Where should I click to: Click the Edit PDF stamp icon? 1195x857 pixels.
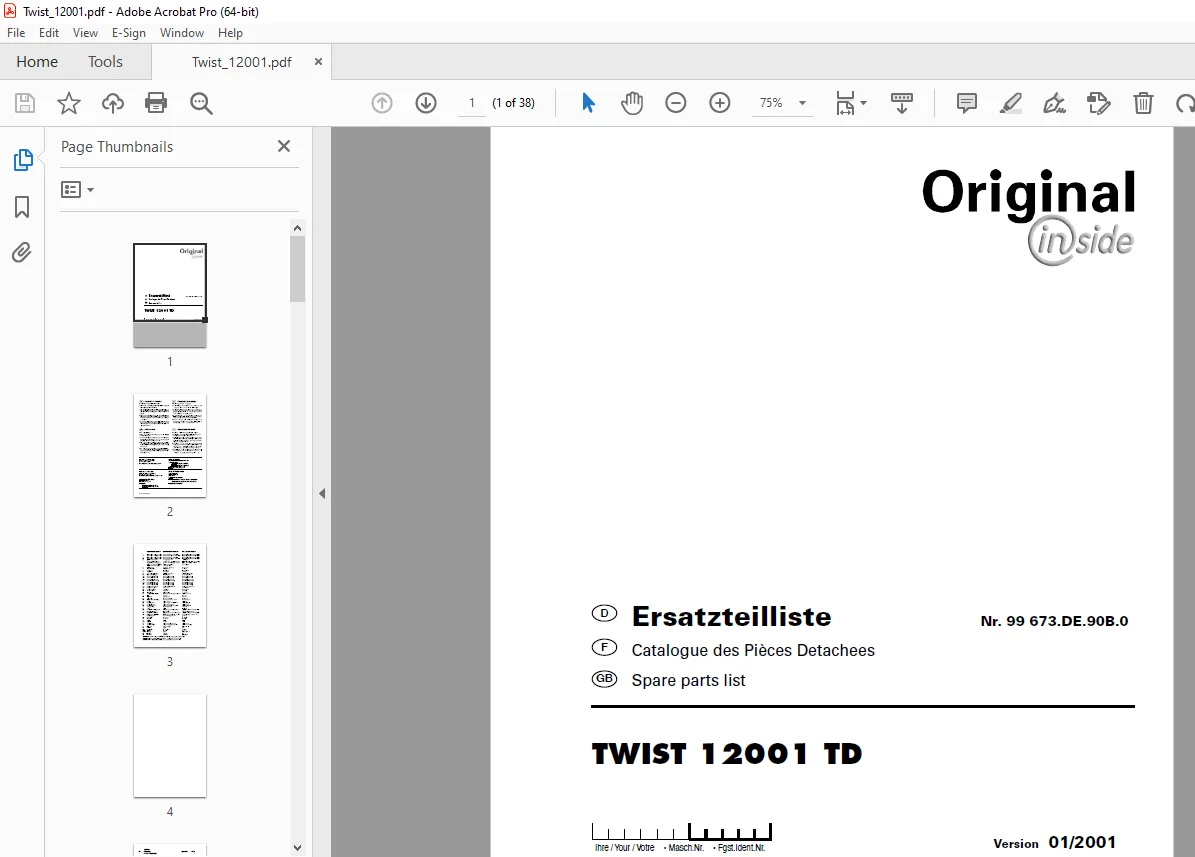(1098, 103)
